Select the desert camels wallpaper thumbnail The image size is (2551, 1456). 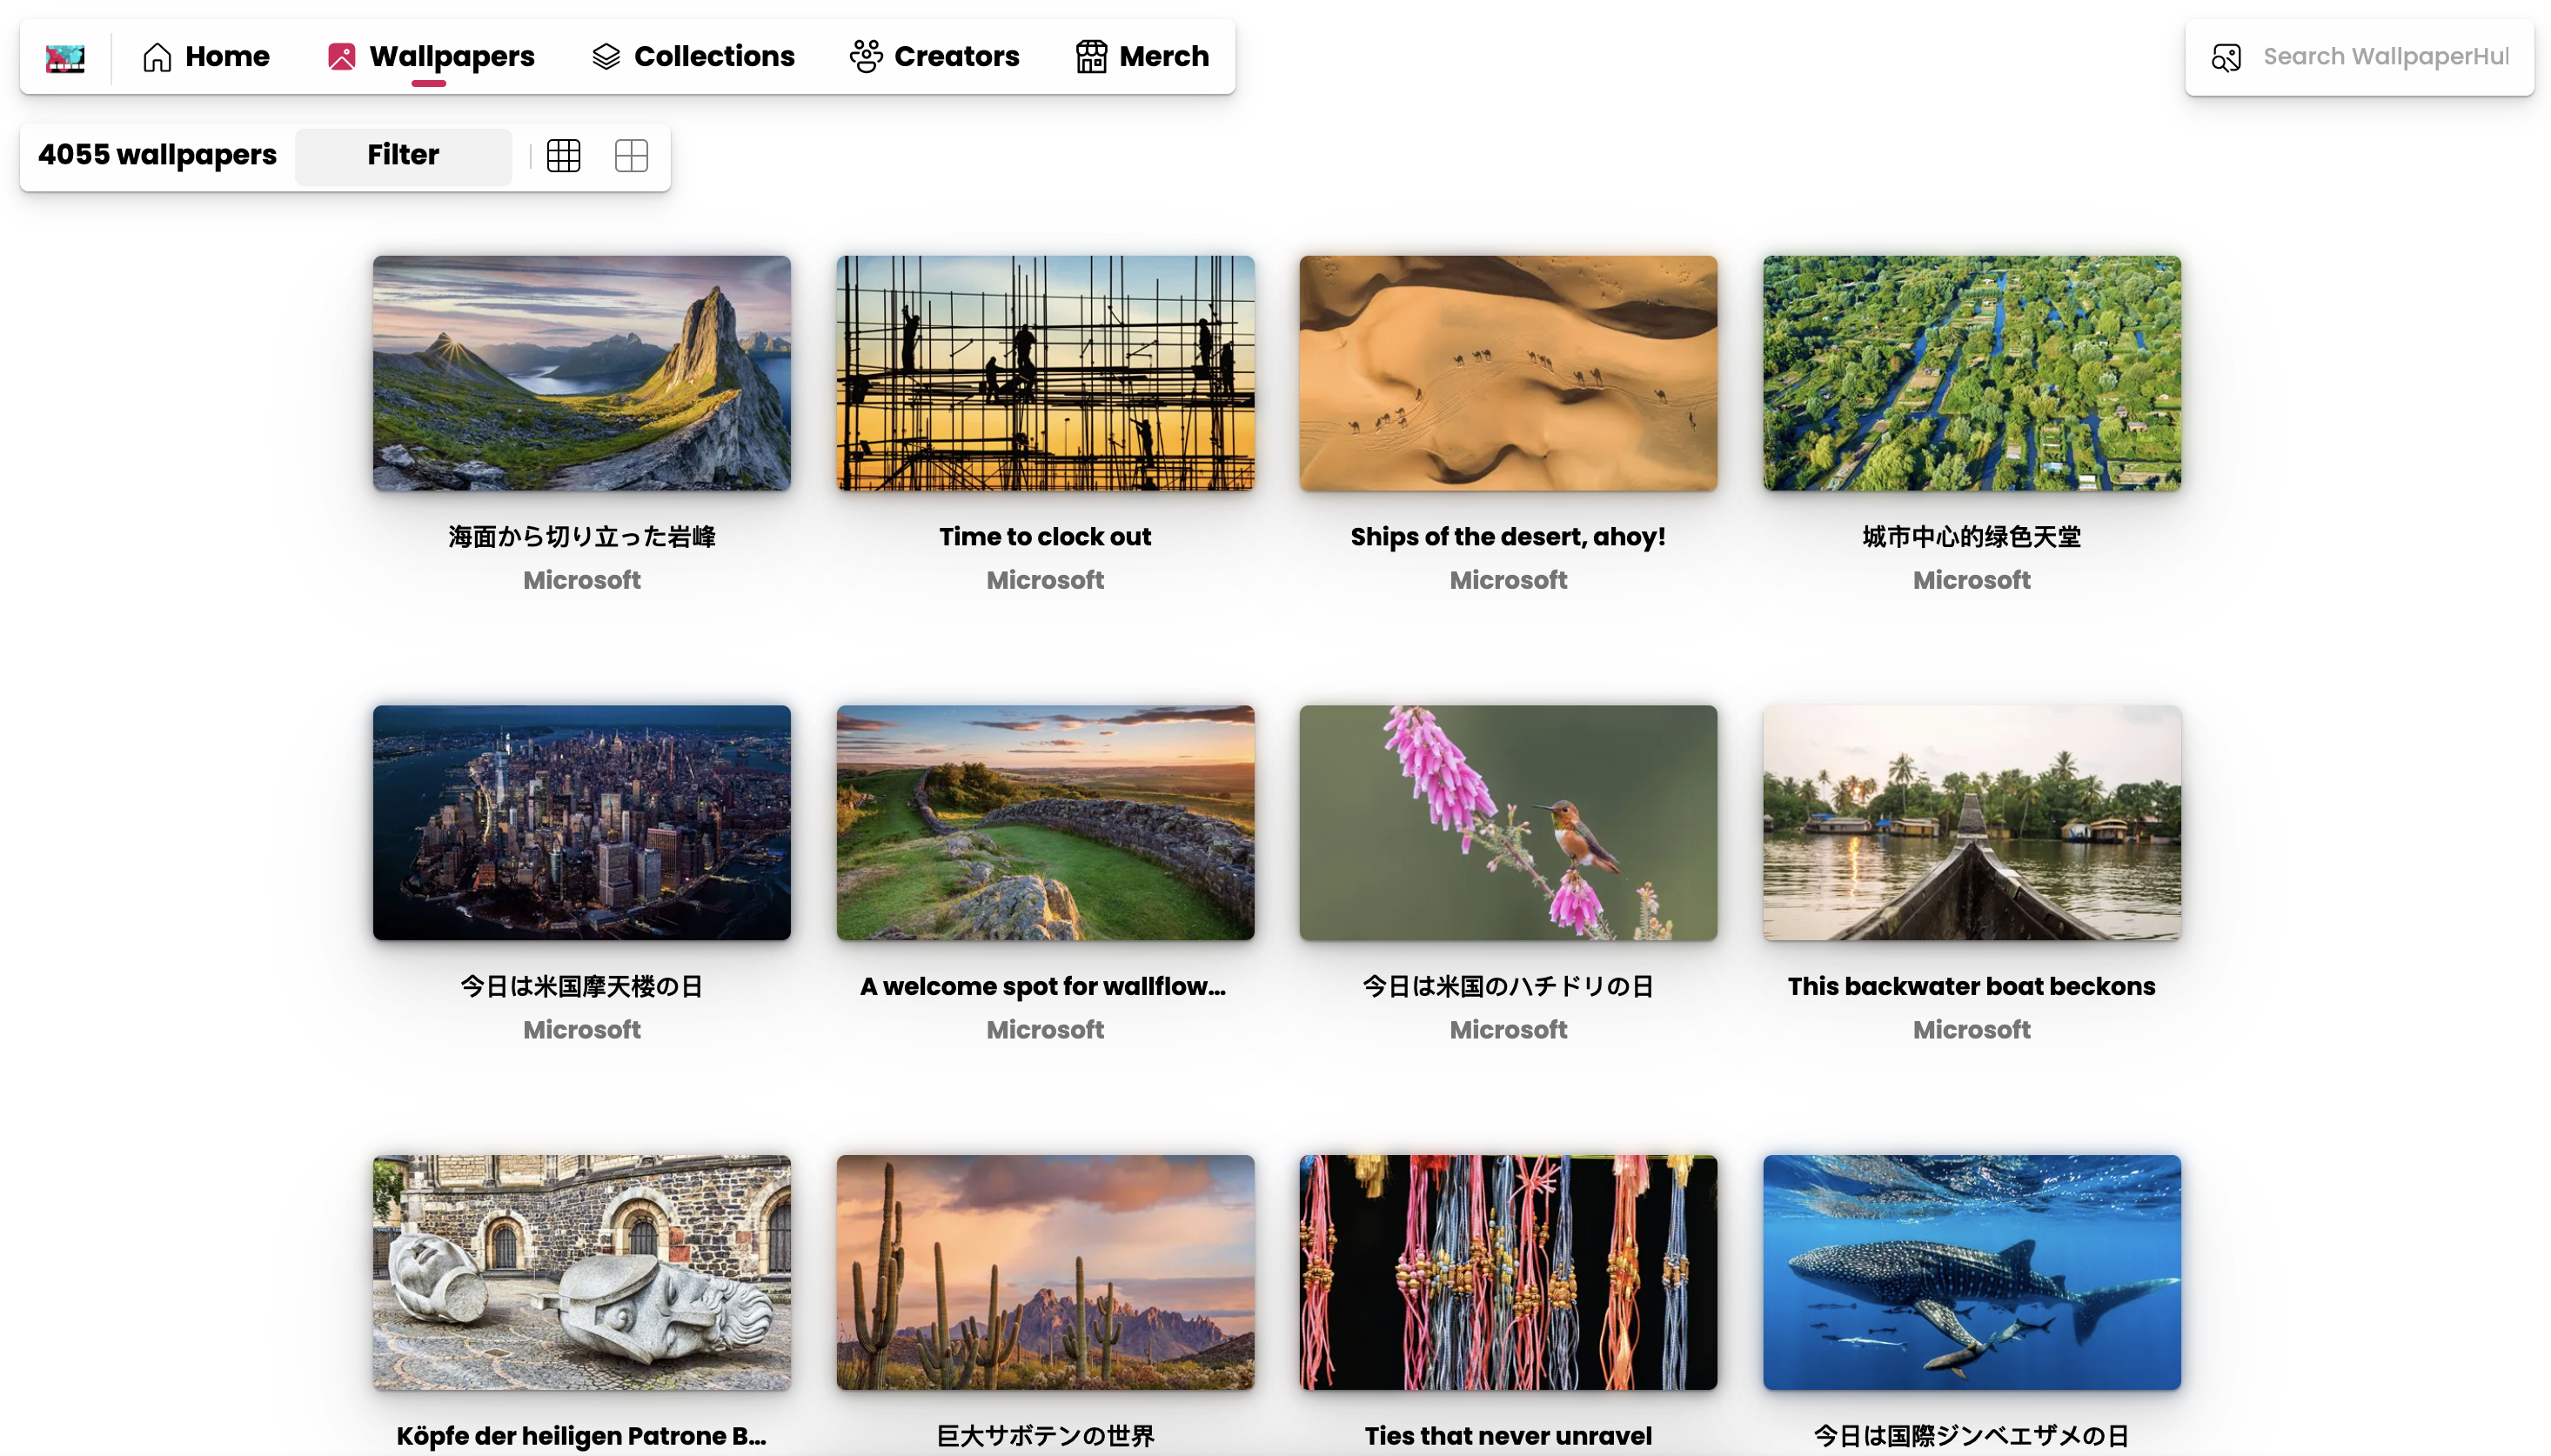pos(1508,373)
